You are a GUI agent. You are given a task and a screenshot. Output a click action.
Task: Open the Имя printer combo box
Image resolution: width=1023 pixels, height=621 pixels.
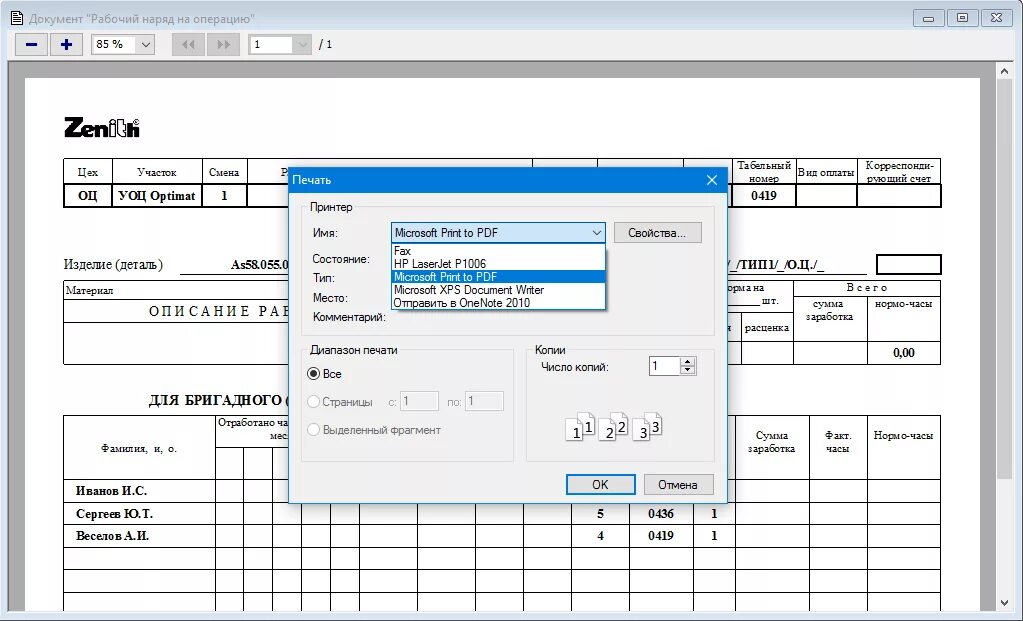(498, 233)
